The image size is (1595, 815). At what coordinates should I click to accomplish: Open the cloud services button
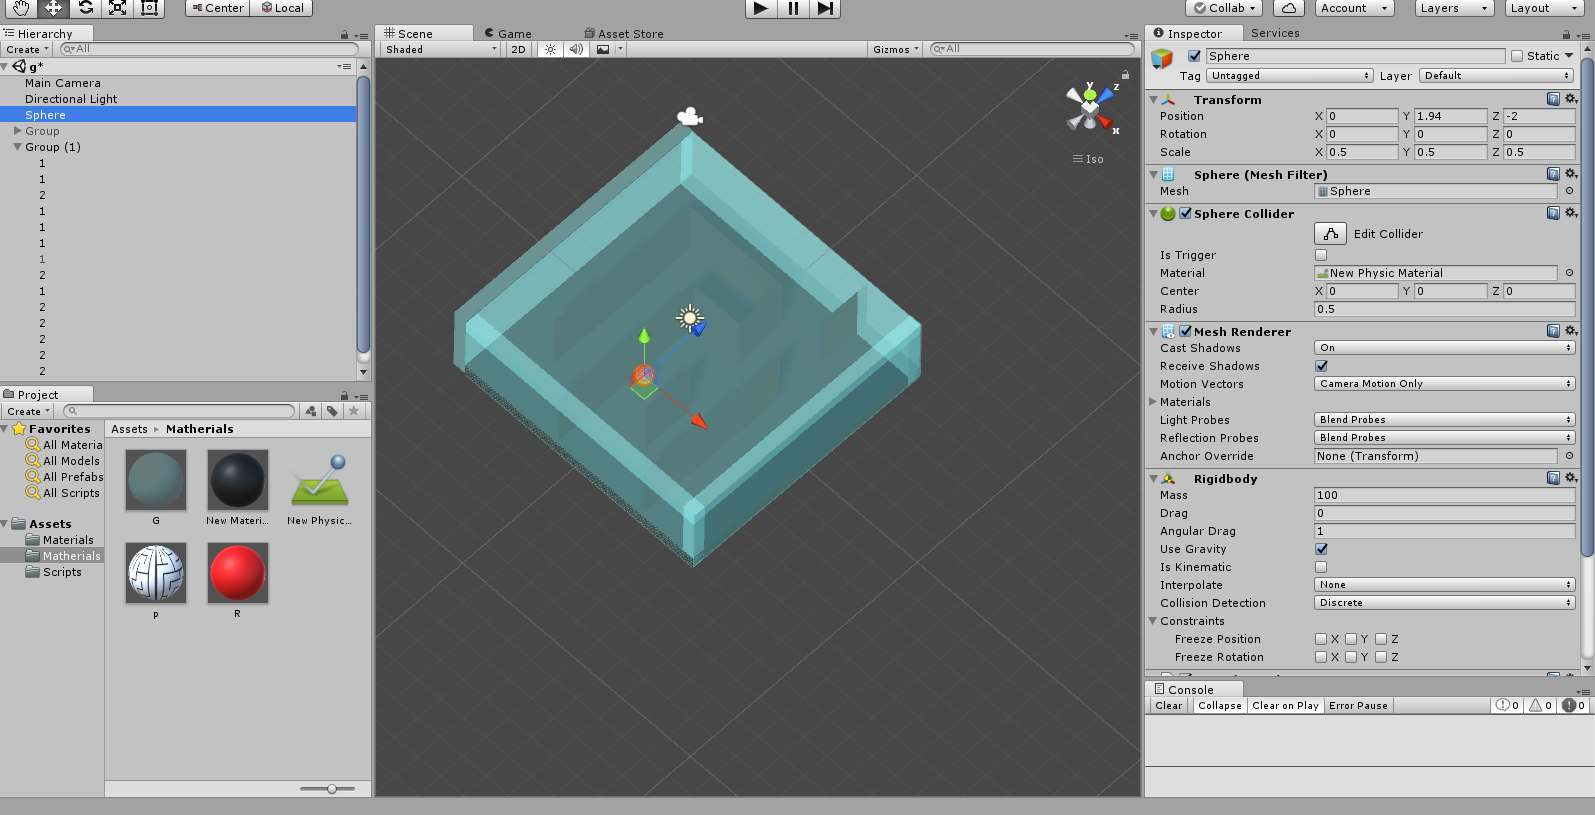pos(1289,8)
